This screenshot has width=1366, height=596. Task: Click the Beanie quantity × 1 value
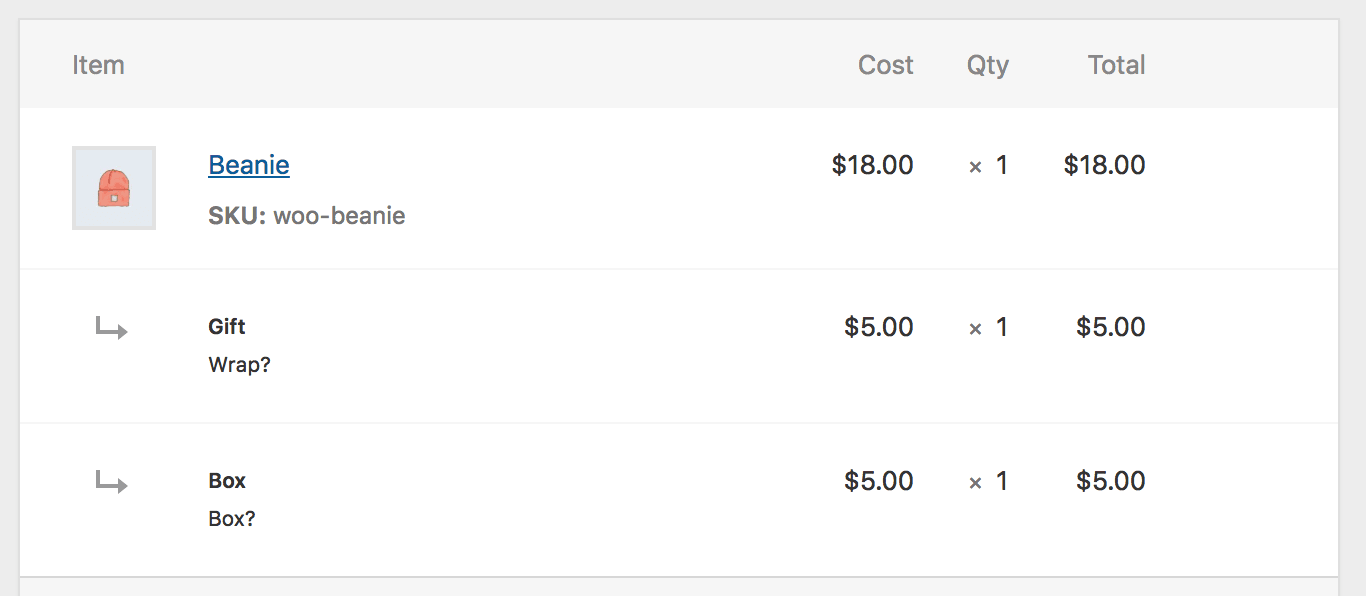[x=988, y=165]
